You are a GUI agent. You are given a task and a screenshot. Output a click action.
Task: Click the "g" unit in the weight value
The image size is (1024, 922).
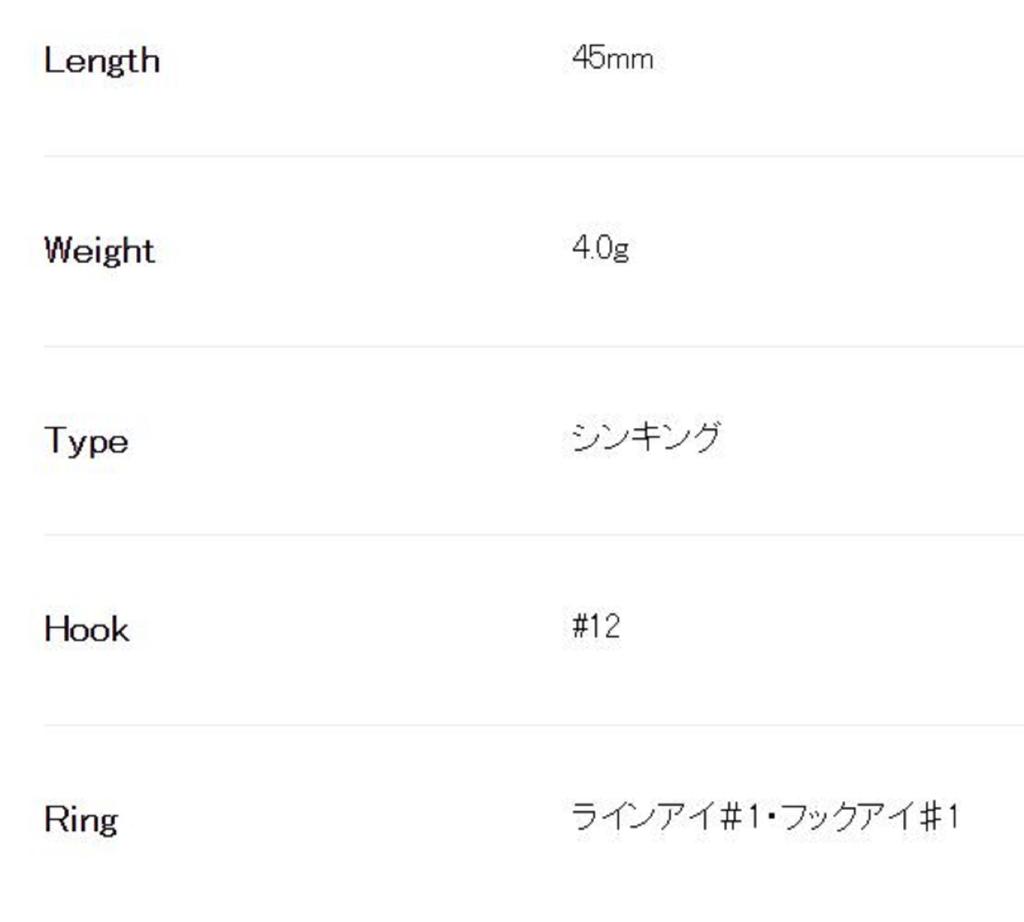click(621, 250)
